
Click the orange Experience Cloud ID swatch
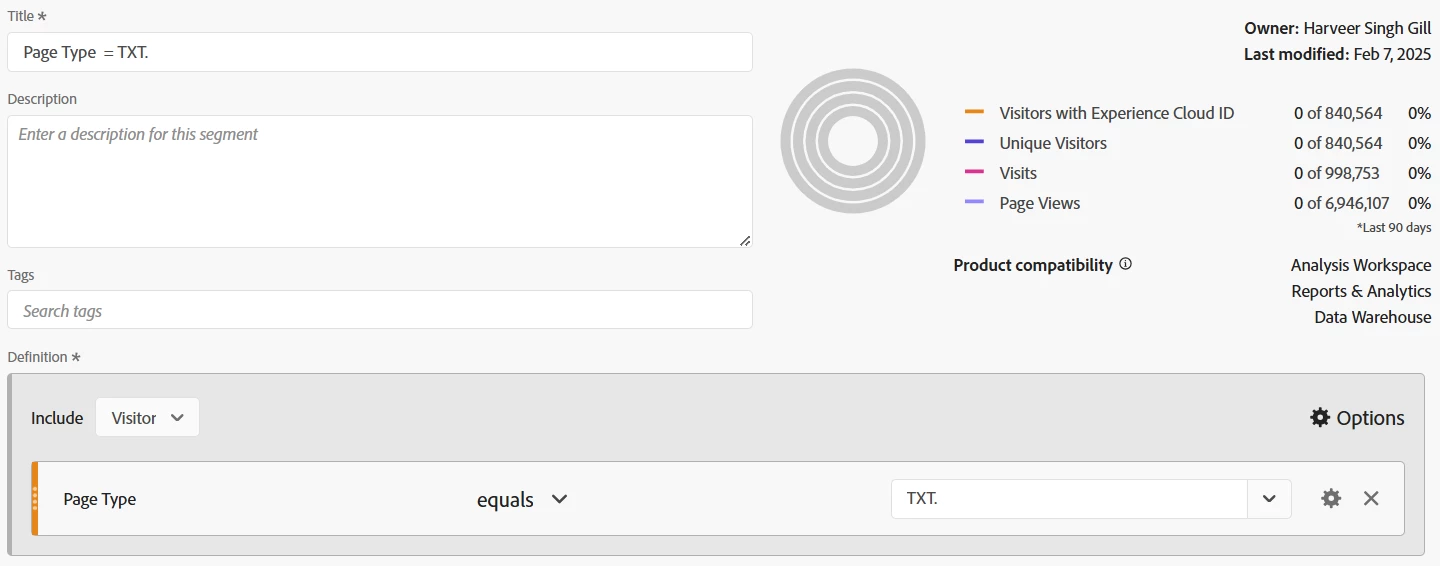tap(974, 112)
